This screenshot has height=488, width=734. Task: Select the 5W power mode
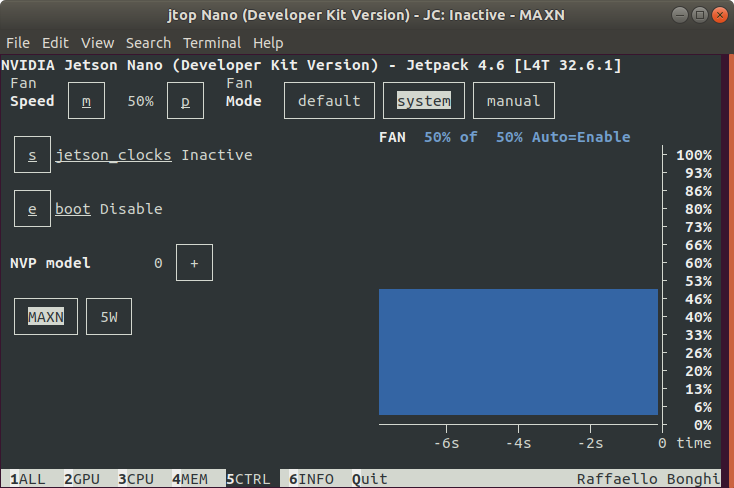pyautogui.click(x=109, y=317)
